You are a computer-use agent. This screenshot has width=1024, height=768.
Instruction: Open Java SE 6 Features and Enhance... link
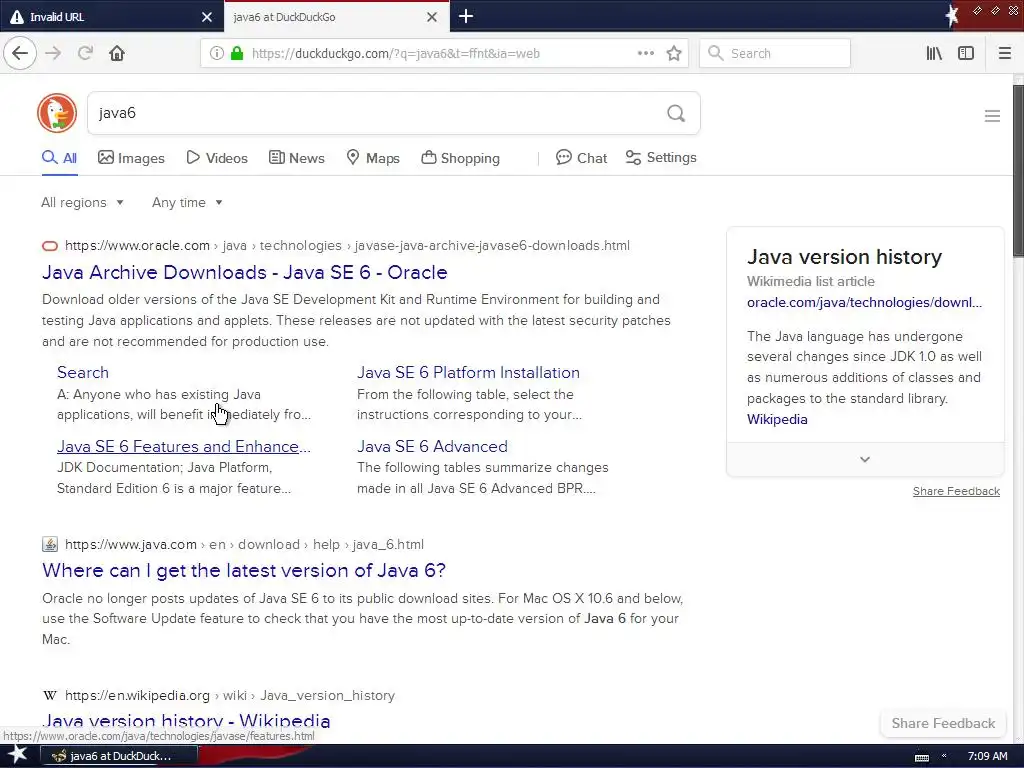click(184, 446)
